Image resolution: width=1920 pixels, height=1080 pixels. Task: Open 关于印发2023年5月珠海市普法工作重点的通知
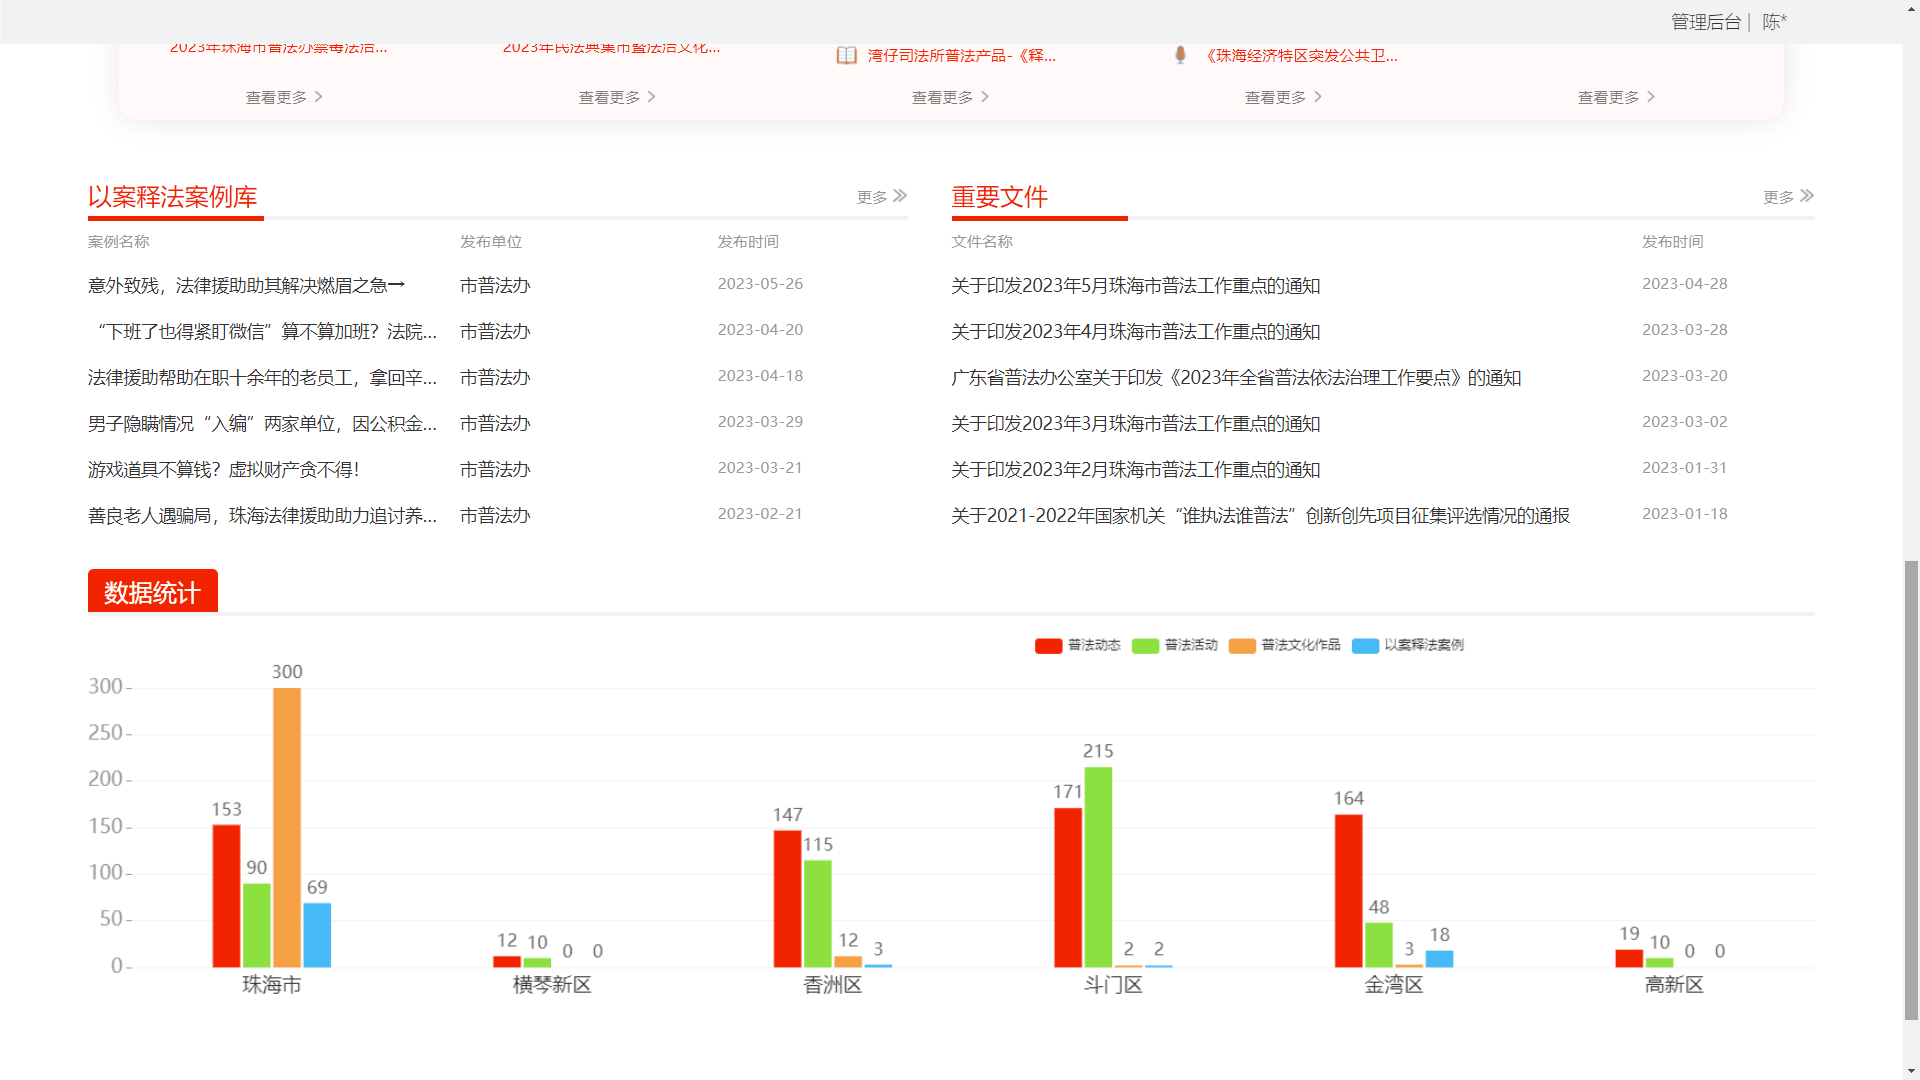click(x=1135, y=286)
